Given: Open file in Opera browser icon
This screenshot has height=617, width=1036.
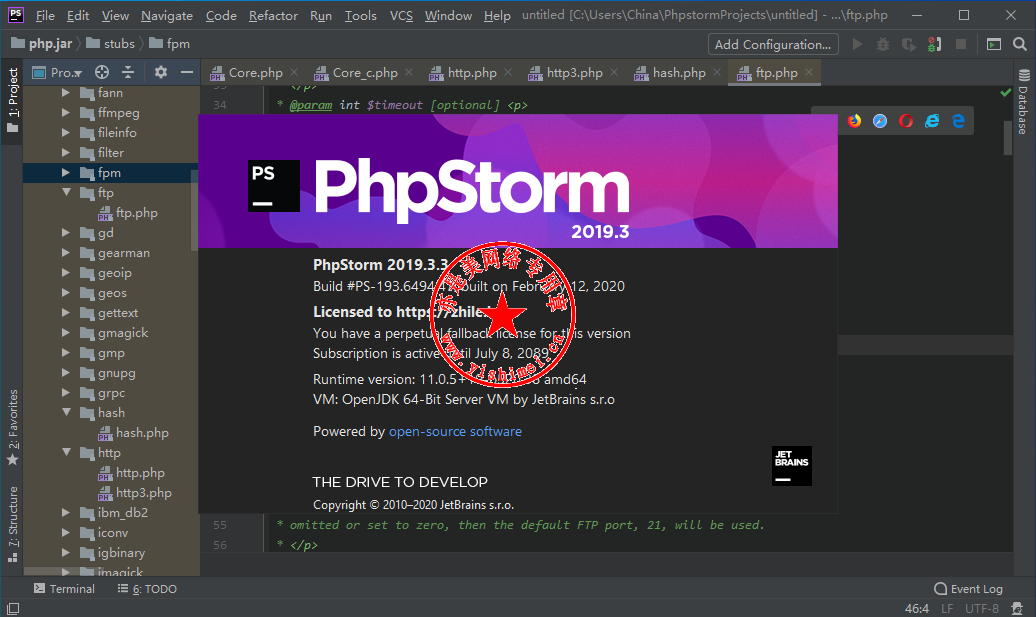Looking at the screenshot, I should (906, 121).
